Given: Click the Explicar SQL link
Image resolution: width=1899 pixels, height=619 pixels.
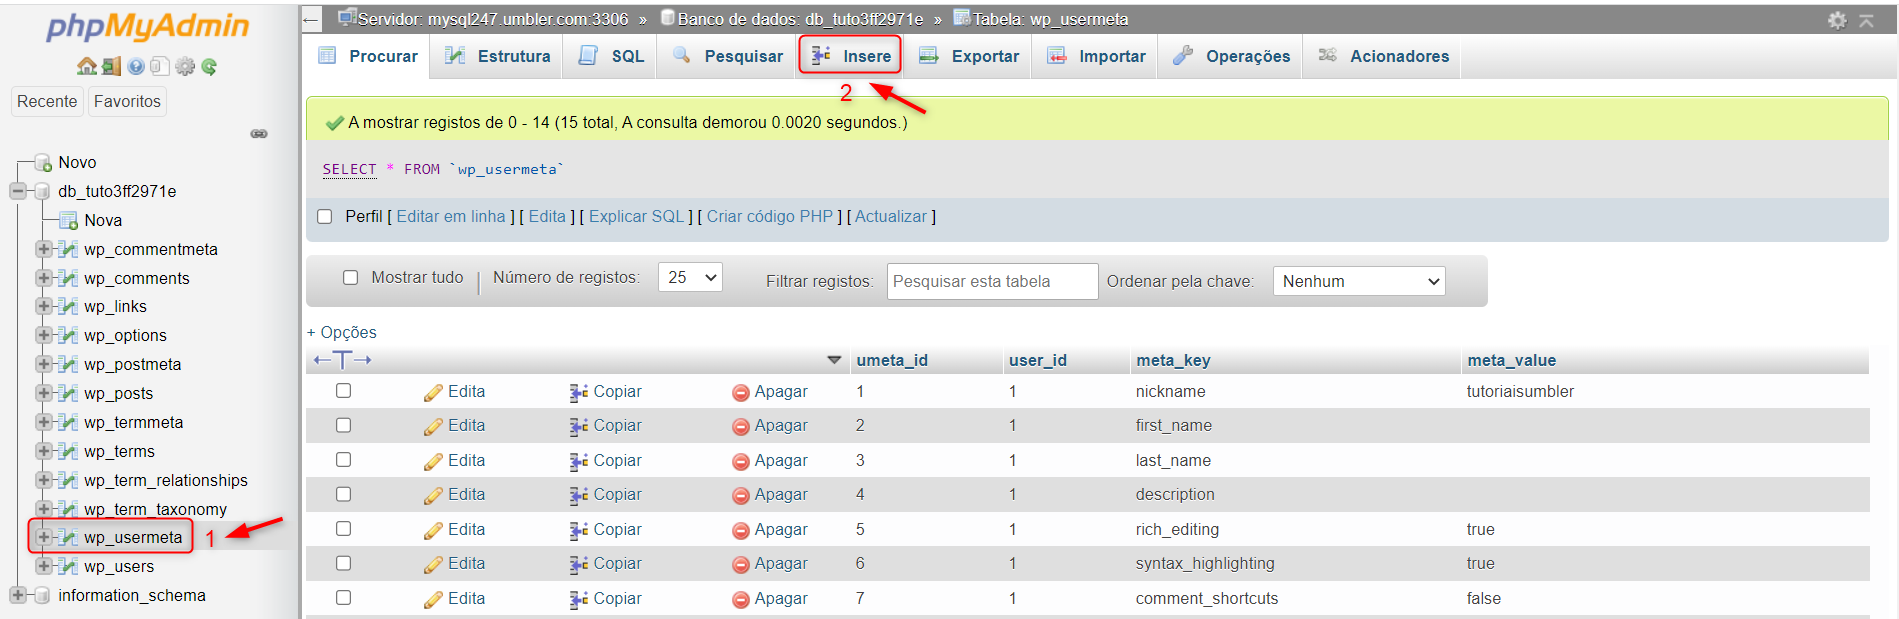Looking at the screenshot, I should tap(636, 217).
